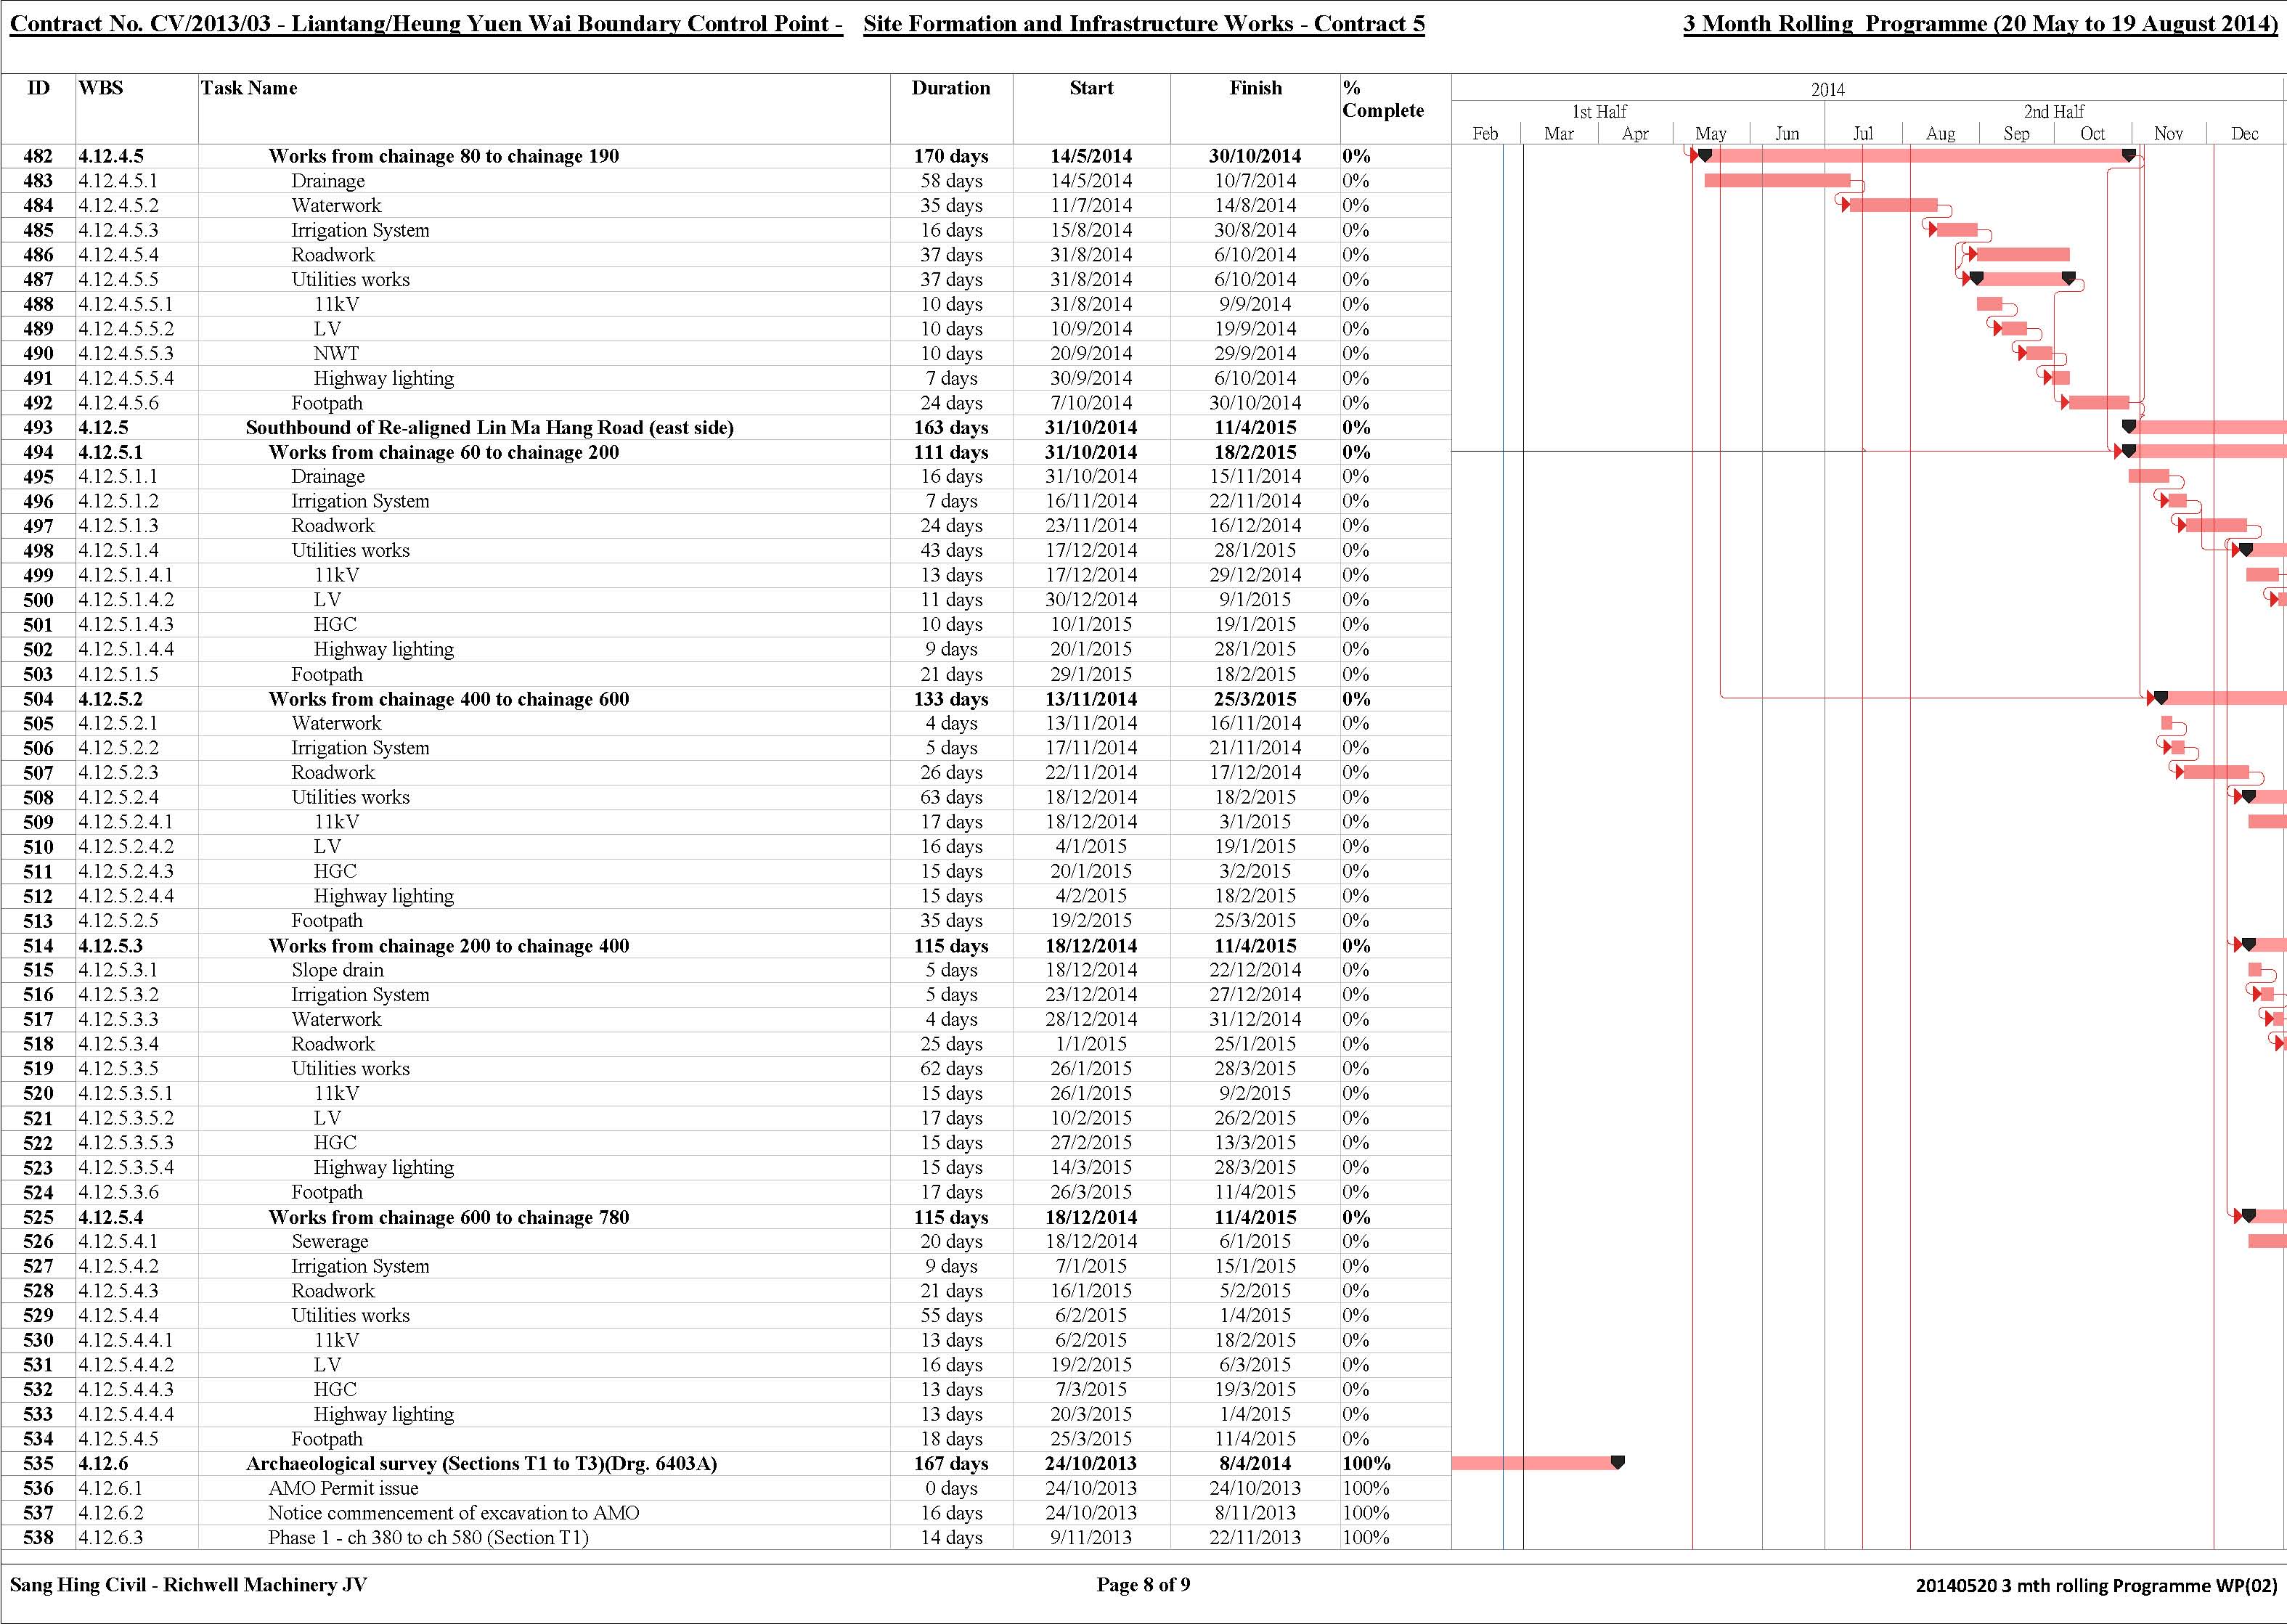Select 'Works from chainage 600 to chainage 780'
Viewport: 2287px width, 1624px height.
448,1217
